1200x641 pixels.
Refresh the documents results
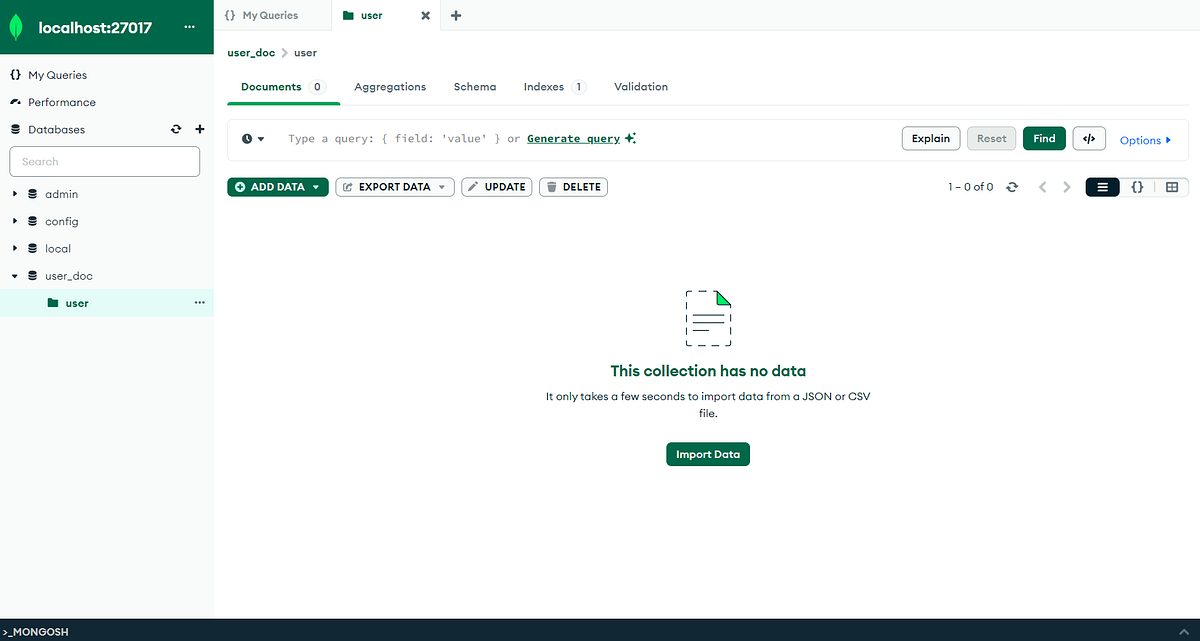tap(1012, 186)
